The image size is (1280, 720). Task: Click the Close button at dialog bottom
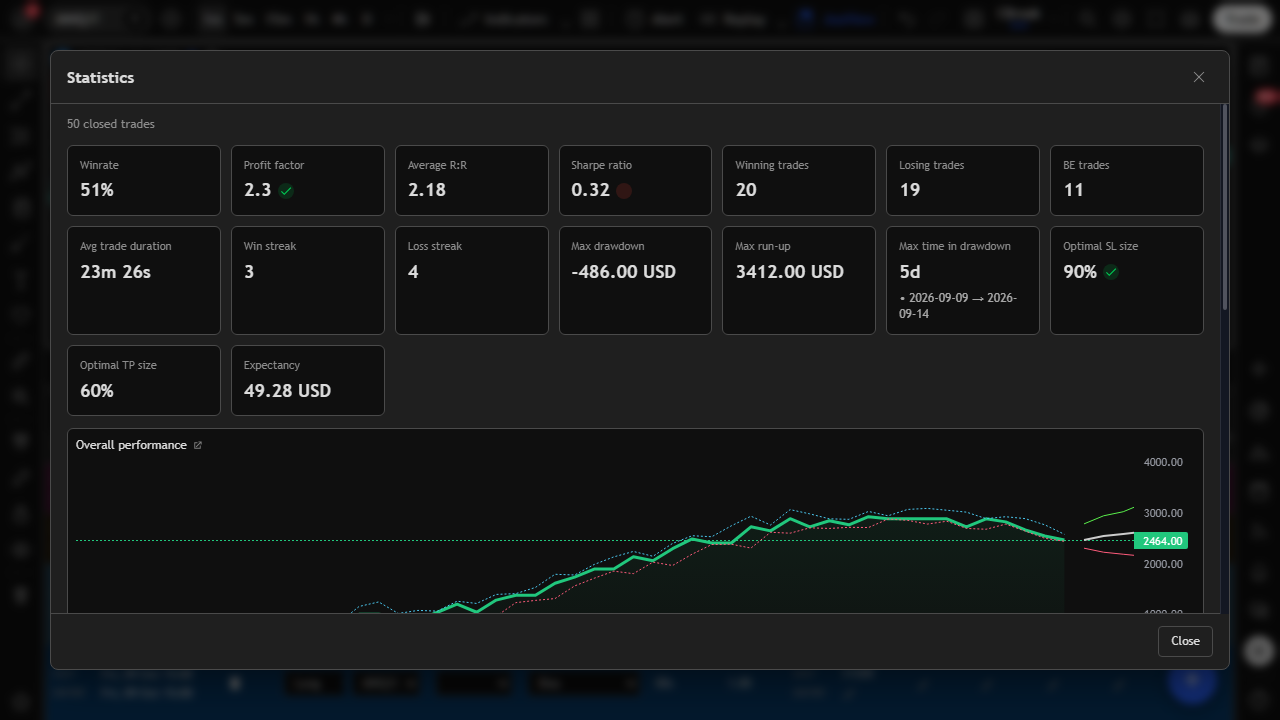pyautogui.click(x=1185, y=641)
